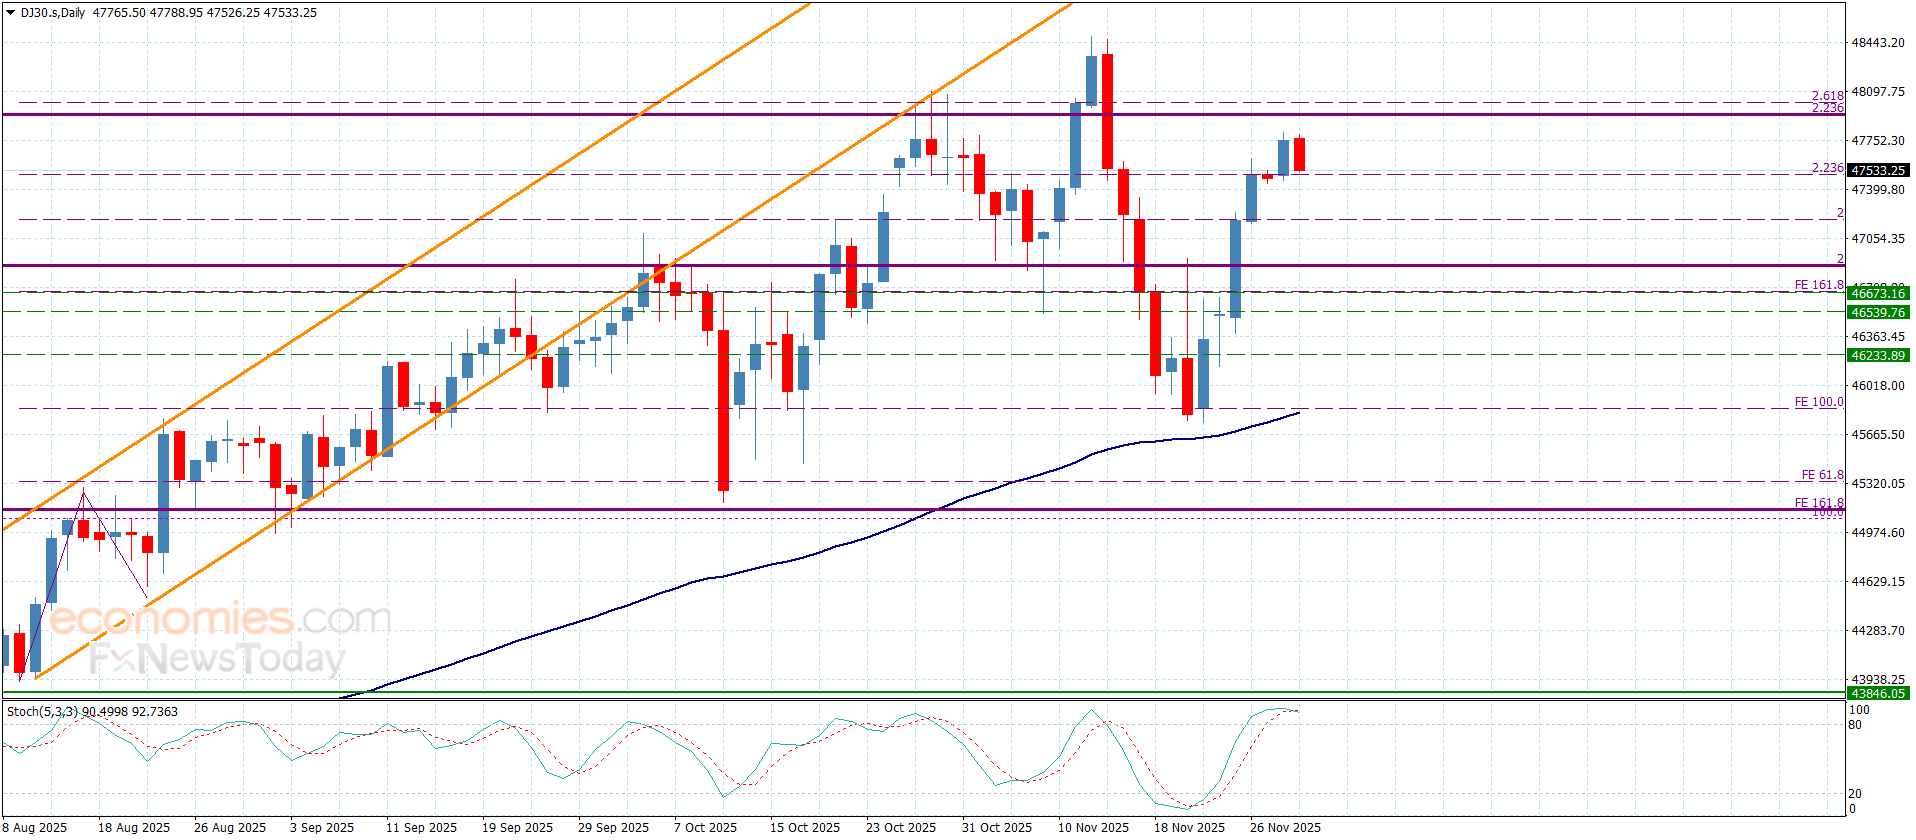Select the 2.618 Fibonacci level label
Image resolution: width=1916 pixels, height=840 pixels.
pos(1828,96)
